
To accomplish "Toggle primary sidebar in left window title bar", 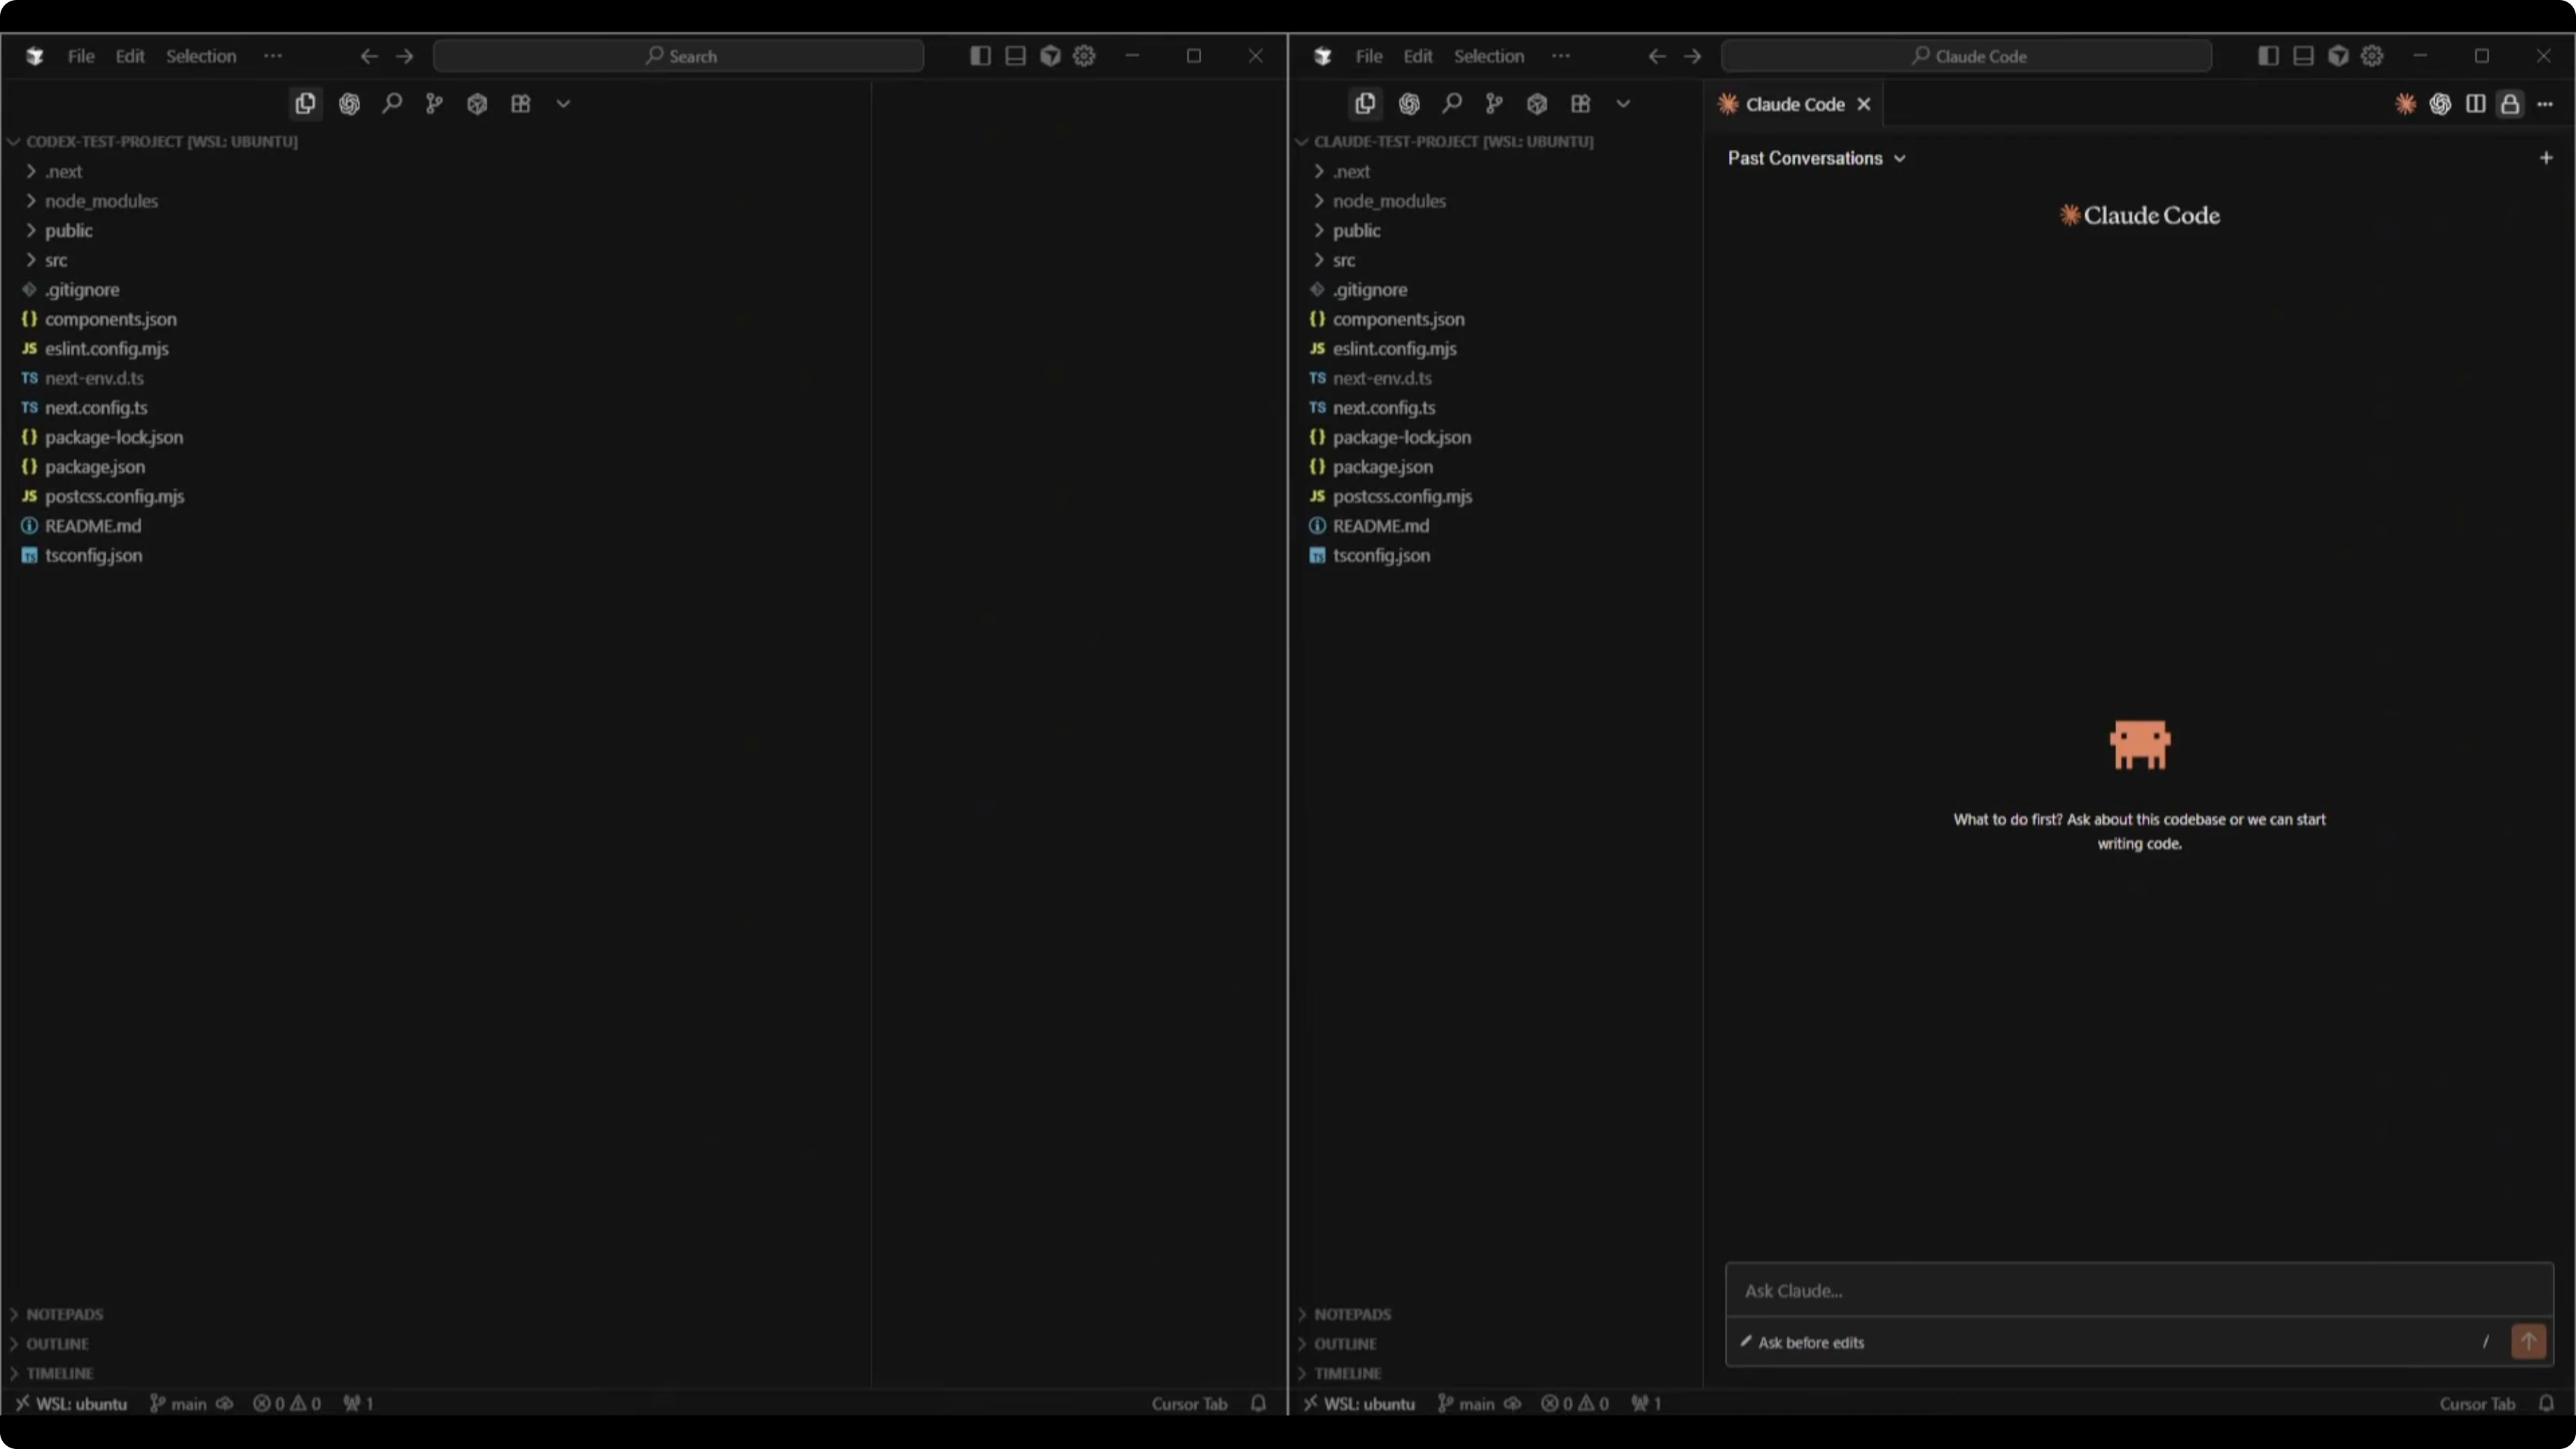I will [x=980, y=56].
